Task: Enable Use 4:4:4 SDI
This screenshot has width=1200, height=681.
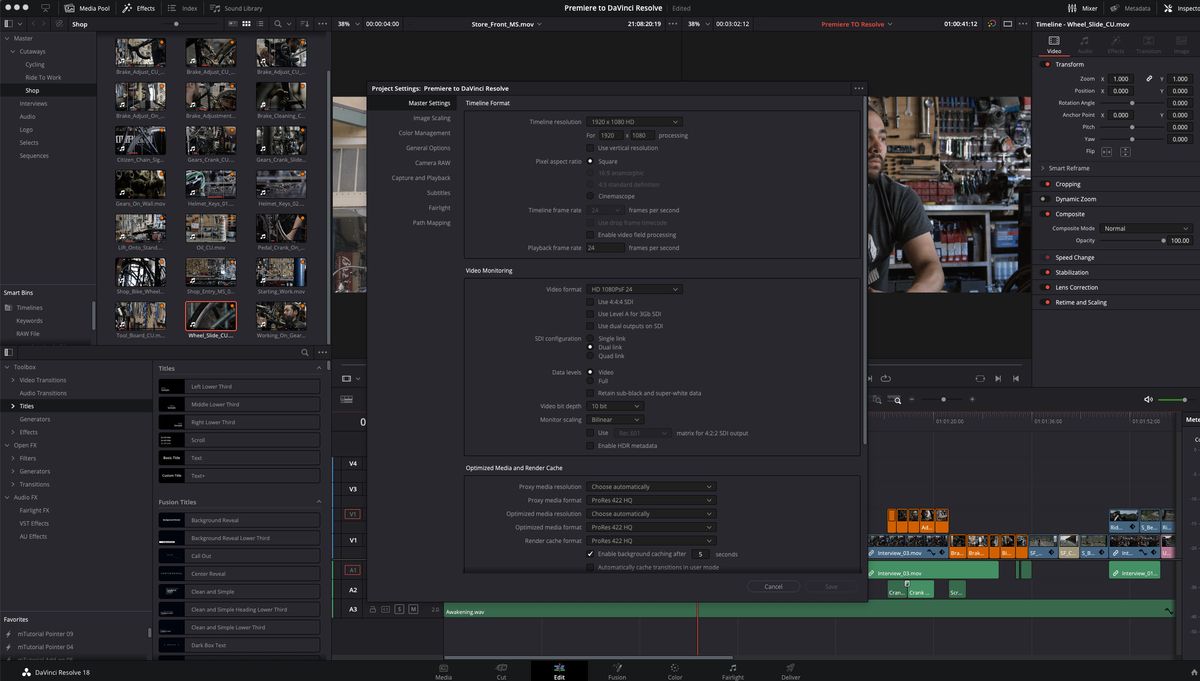Action: coord(590,301)
